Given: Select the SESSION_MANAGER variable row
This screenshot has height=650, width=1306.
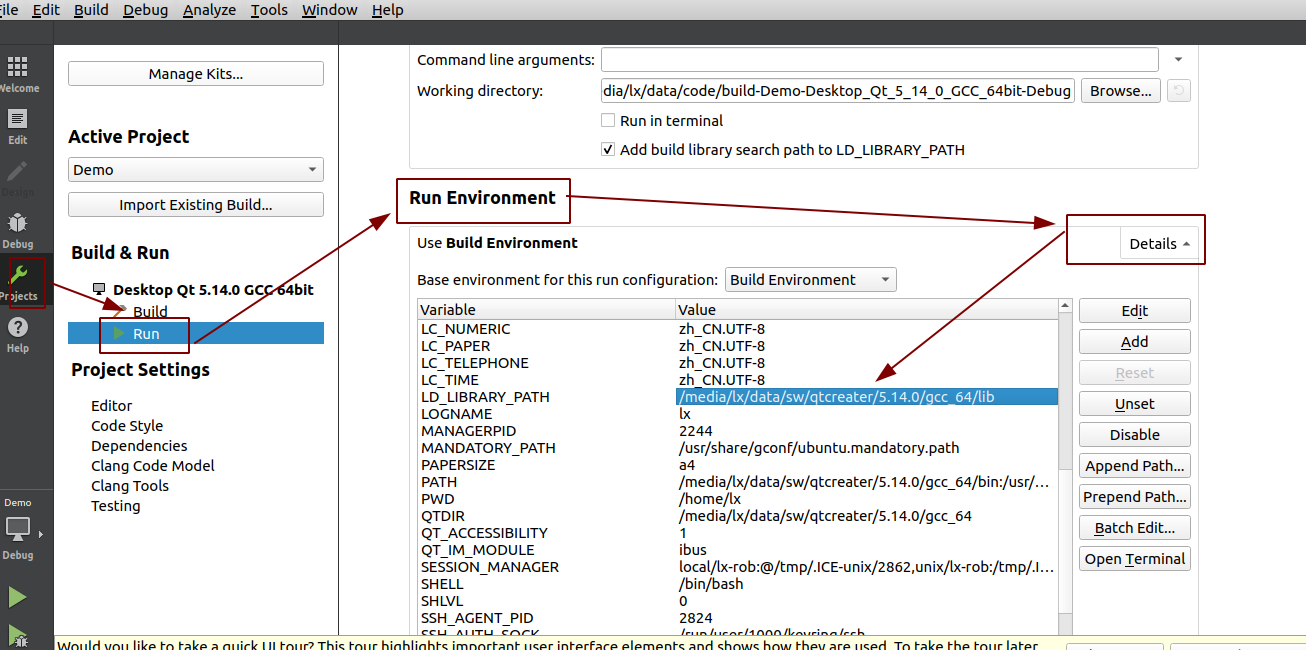Looking at the screenshot, I should (737, 567).
